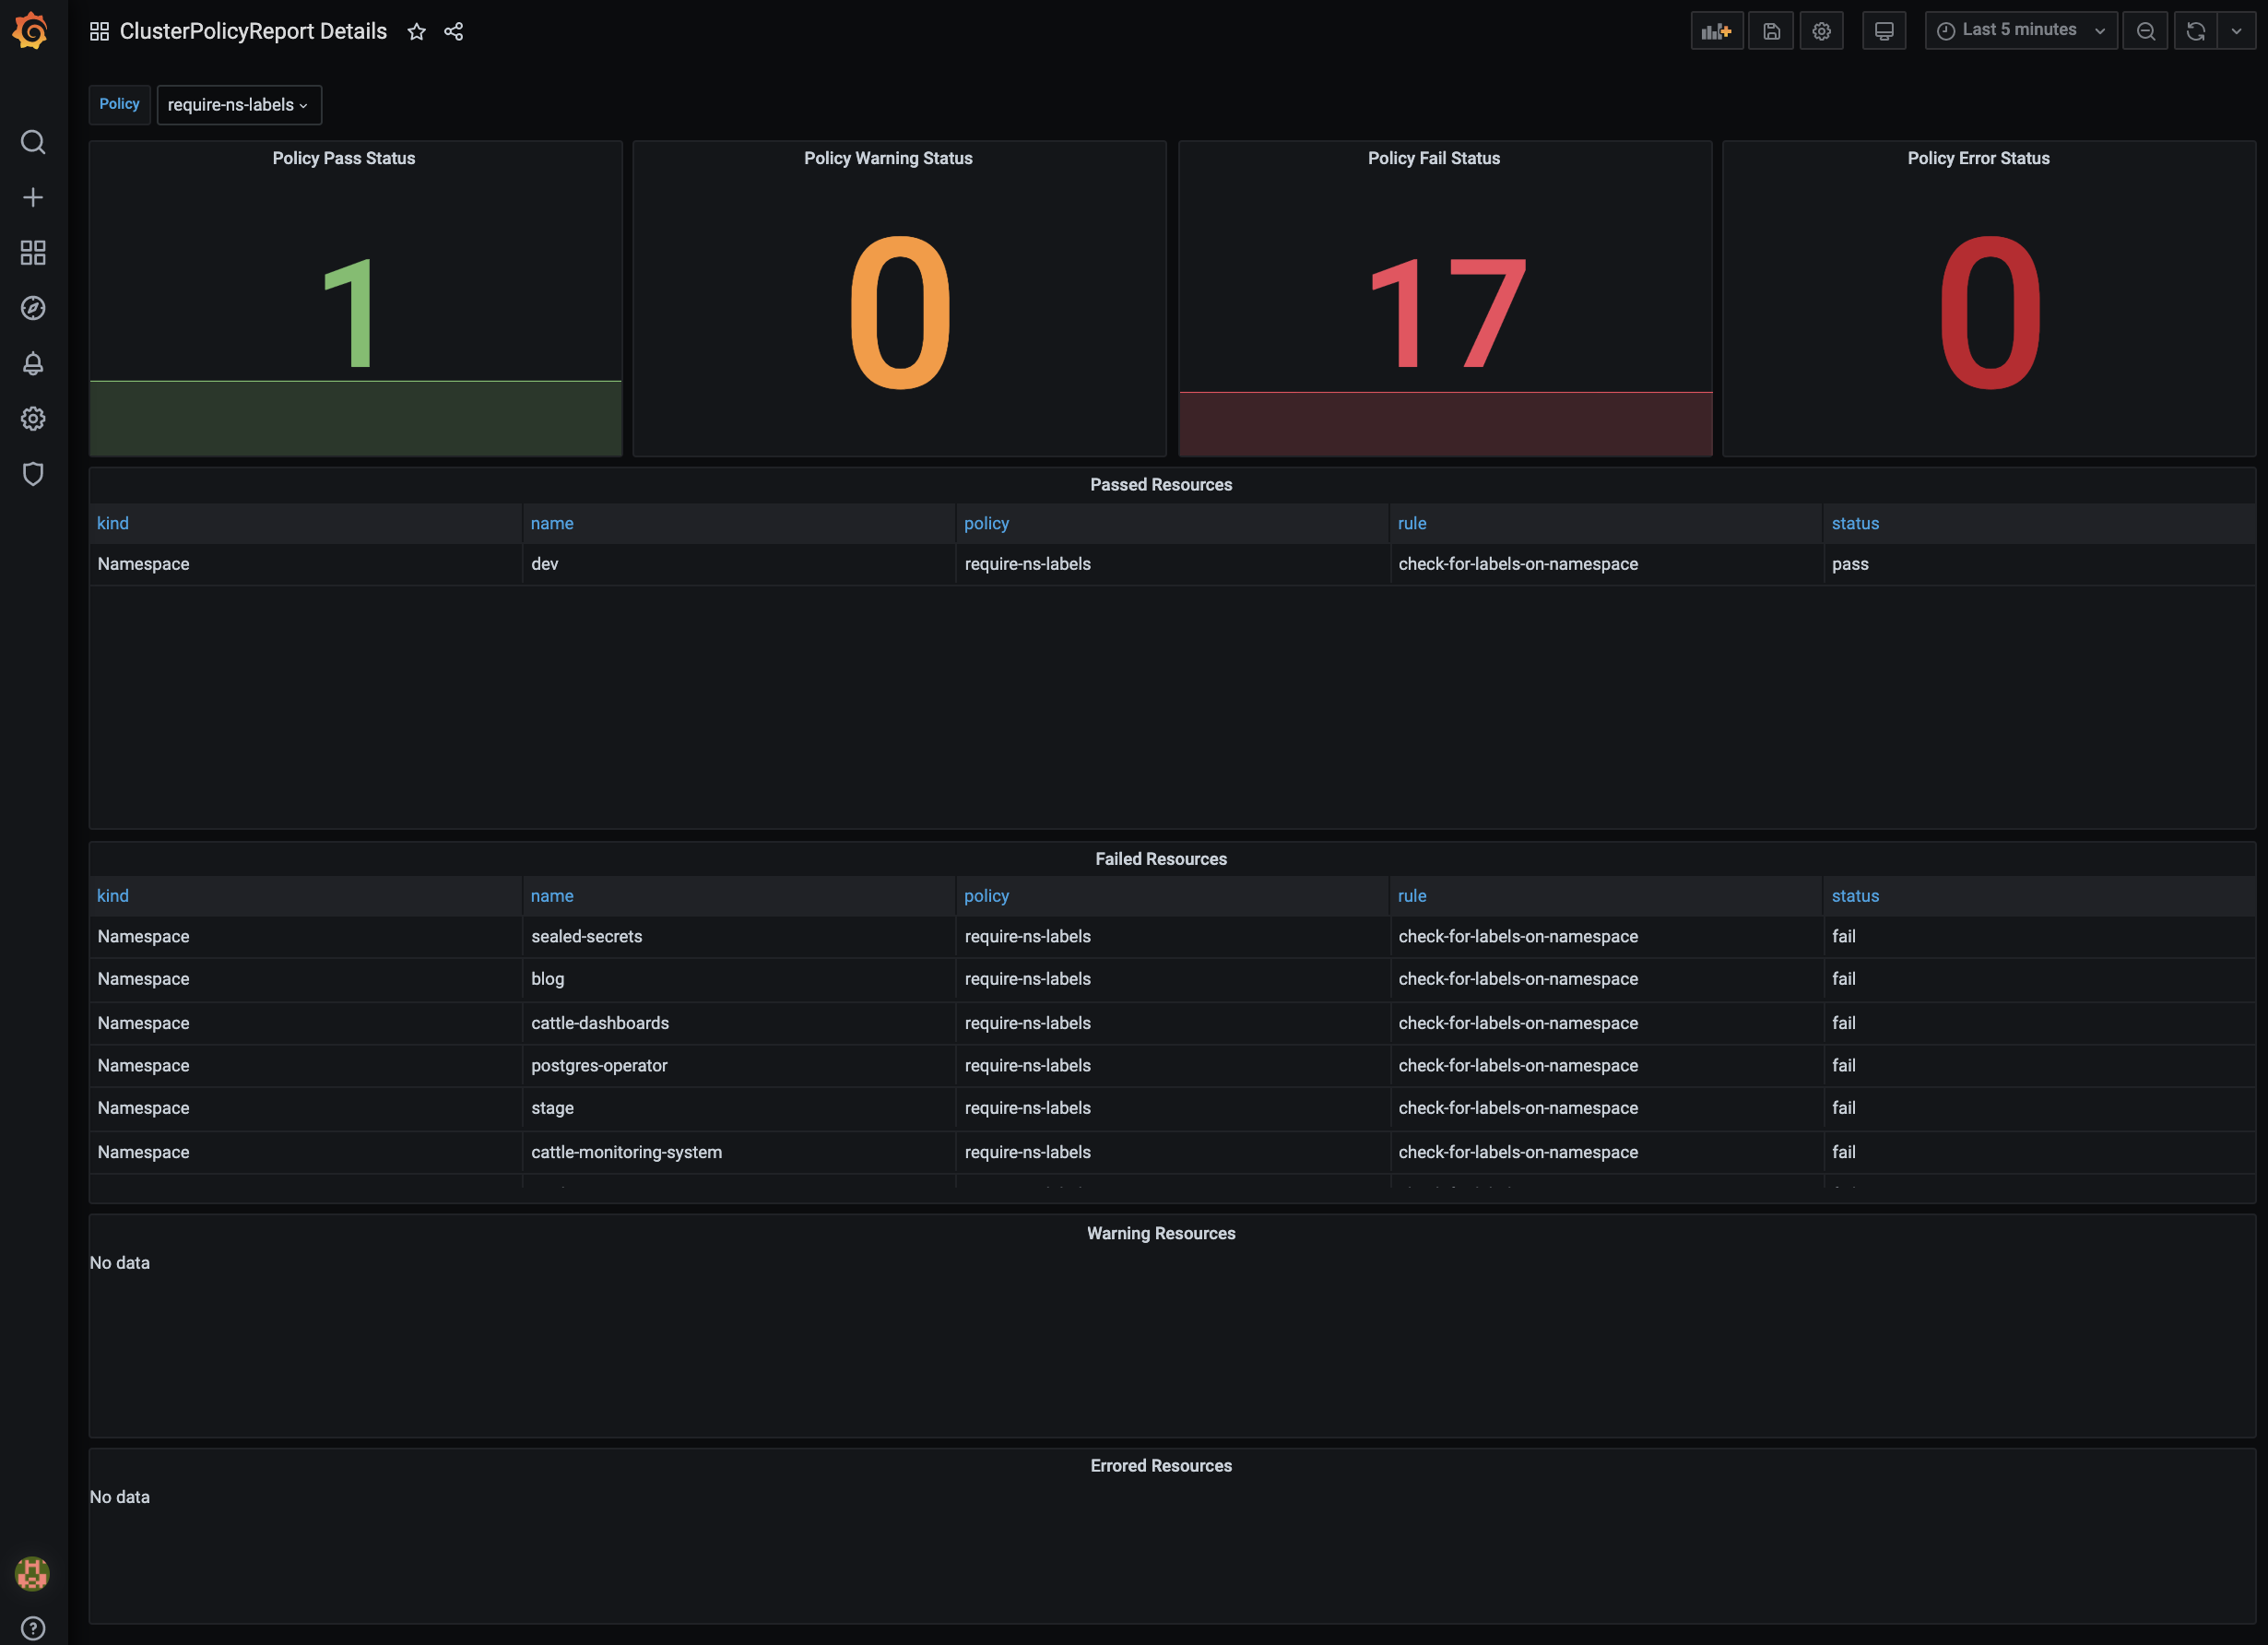Open the Policy Fail Status panel title menu
Viewport: 2268px width, 1645px height.
coord(1433,158)
